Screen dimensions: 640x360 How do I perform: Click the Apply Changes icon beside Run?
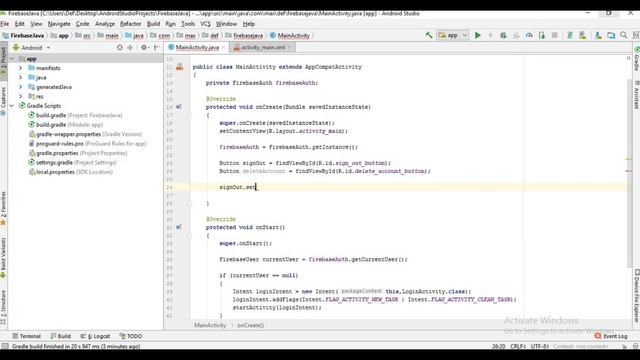coord(490,36)
